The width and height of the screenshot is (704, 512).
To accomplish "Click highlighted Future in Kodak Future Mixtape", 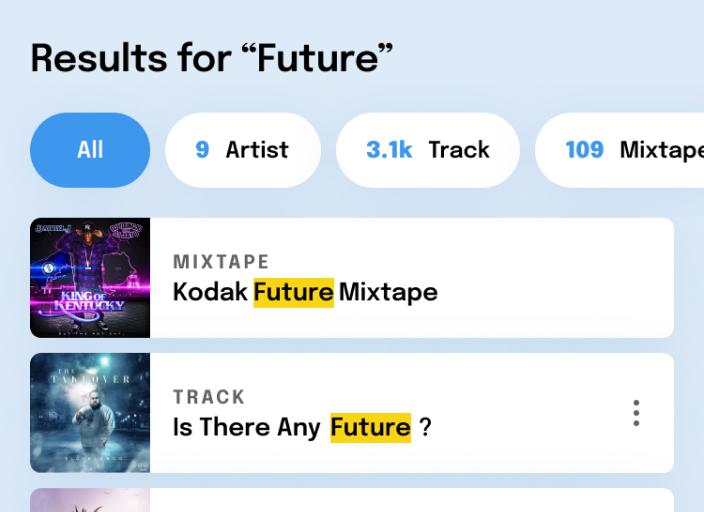I will click(x=293, y=292).
